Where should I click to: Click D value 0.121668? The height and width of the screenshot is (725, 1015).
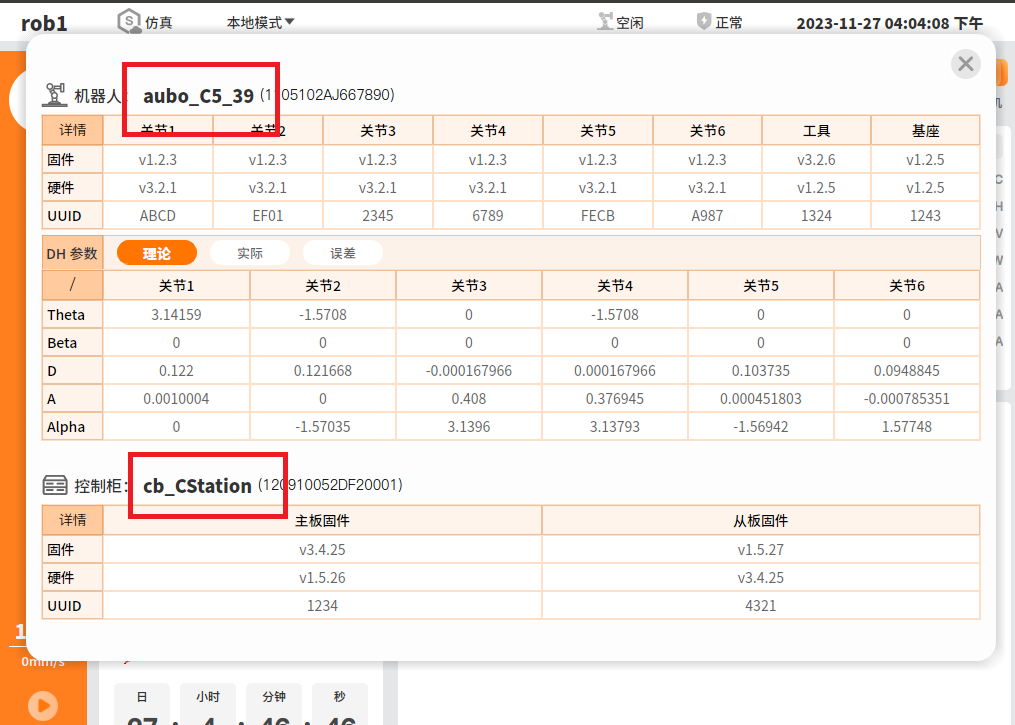pyautogui.click(x=322, y=371)
